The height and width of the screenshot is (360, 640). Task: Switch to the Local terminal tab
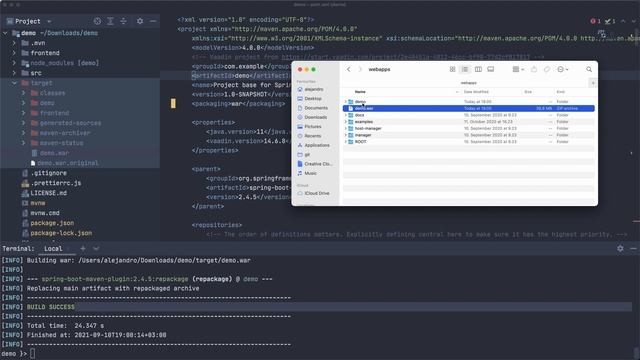(53, 249)
